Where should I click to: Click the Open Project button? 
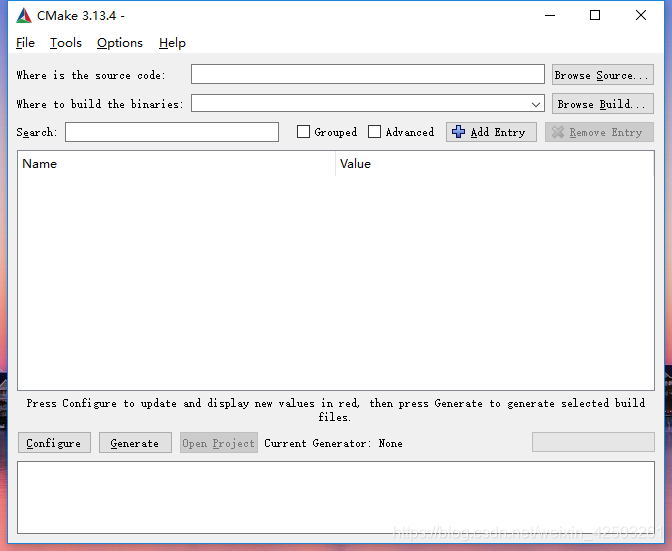219,443
